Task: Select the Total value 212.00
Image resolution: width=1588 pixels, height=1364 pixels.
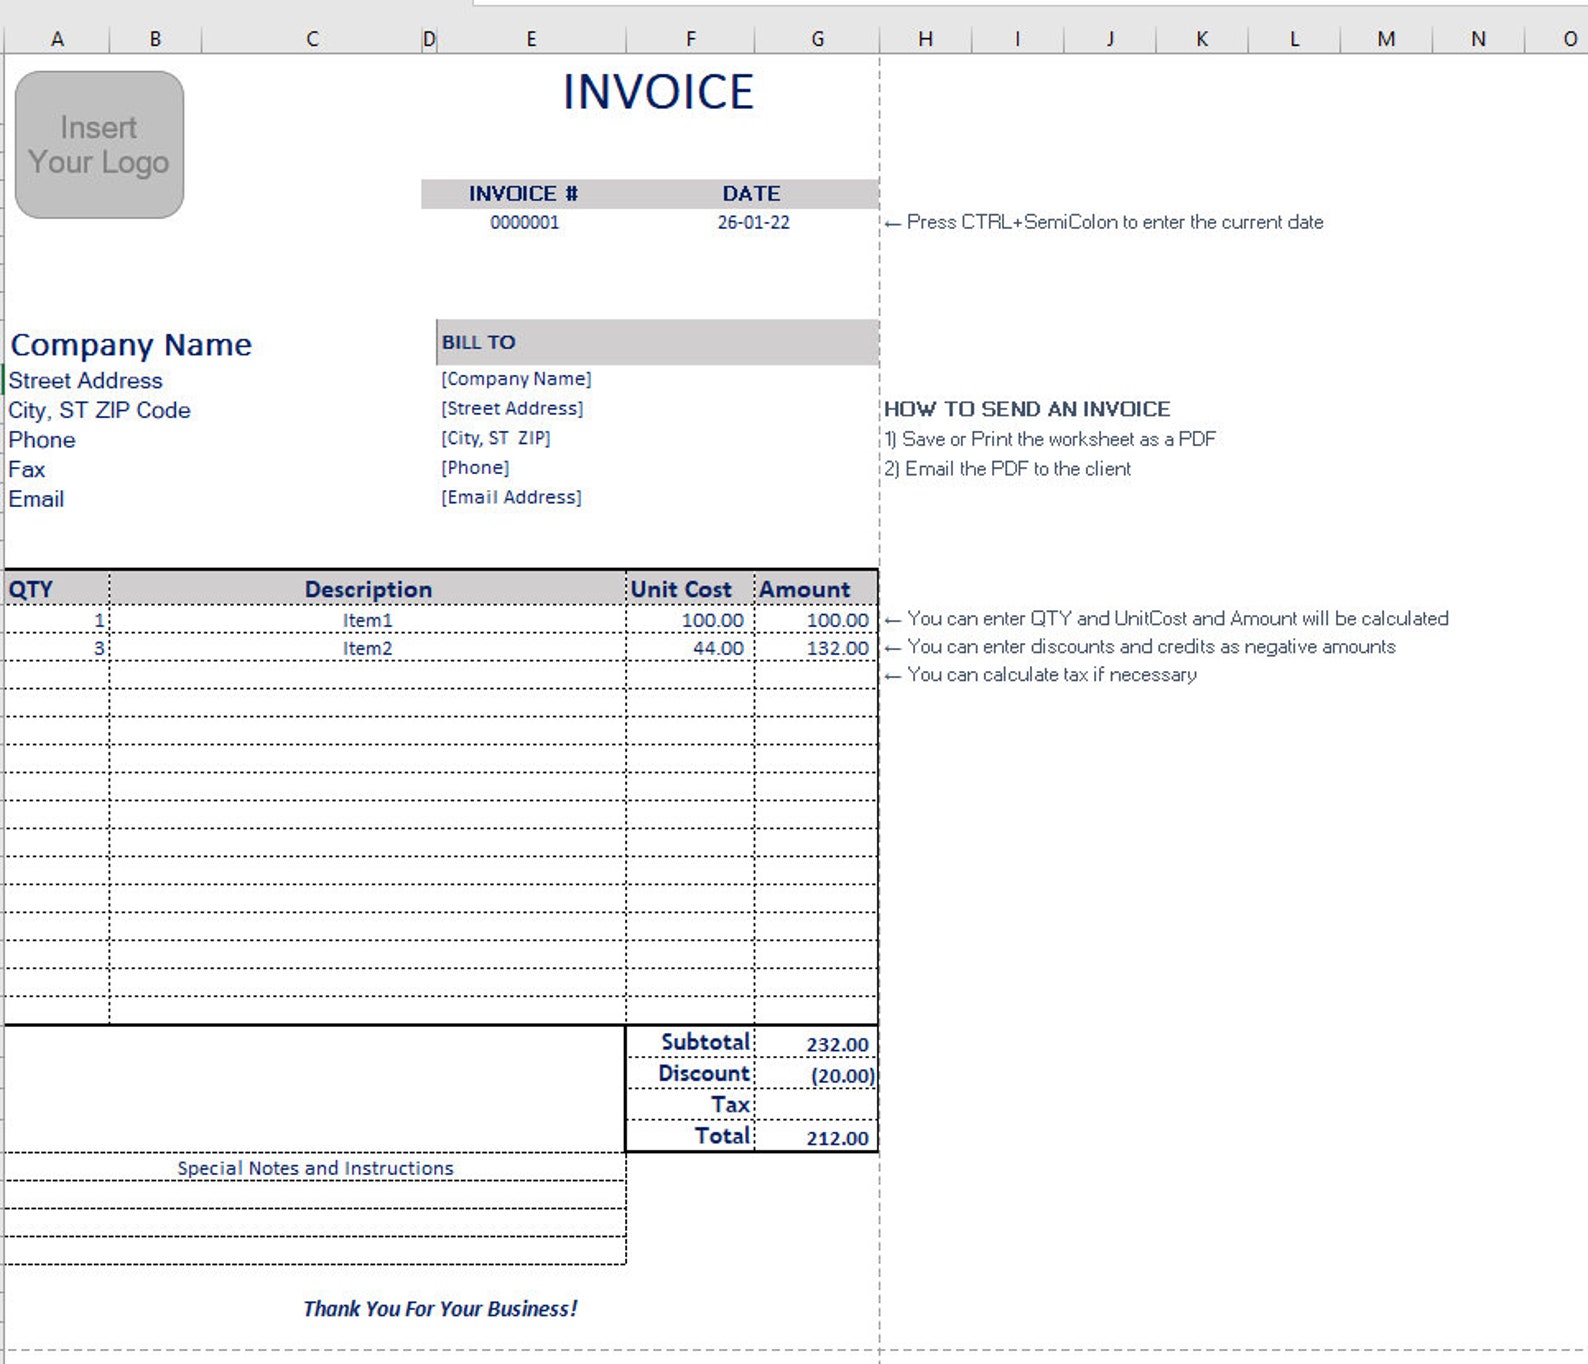Action: pyautogui.click(x=816, y=1136)
